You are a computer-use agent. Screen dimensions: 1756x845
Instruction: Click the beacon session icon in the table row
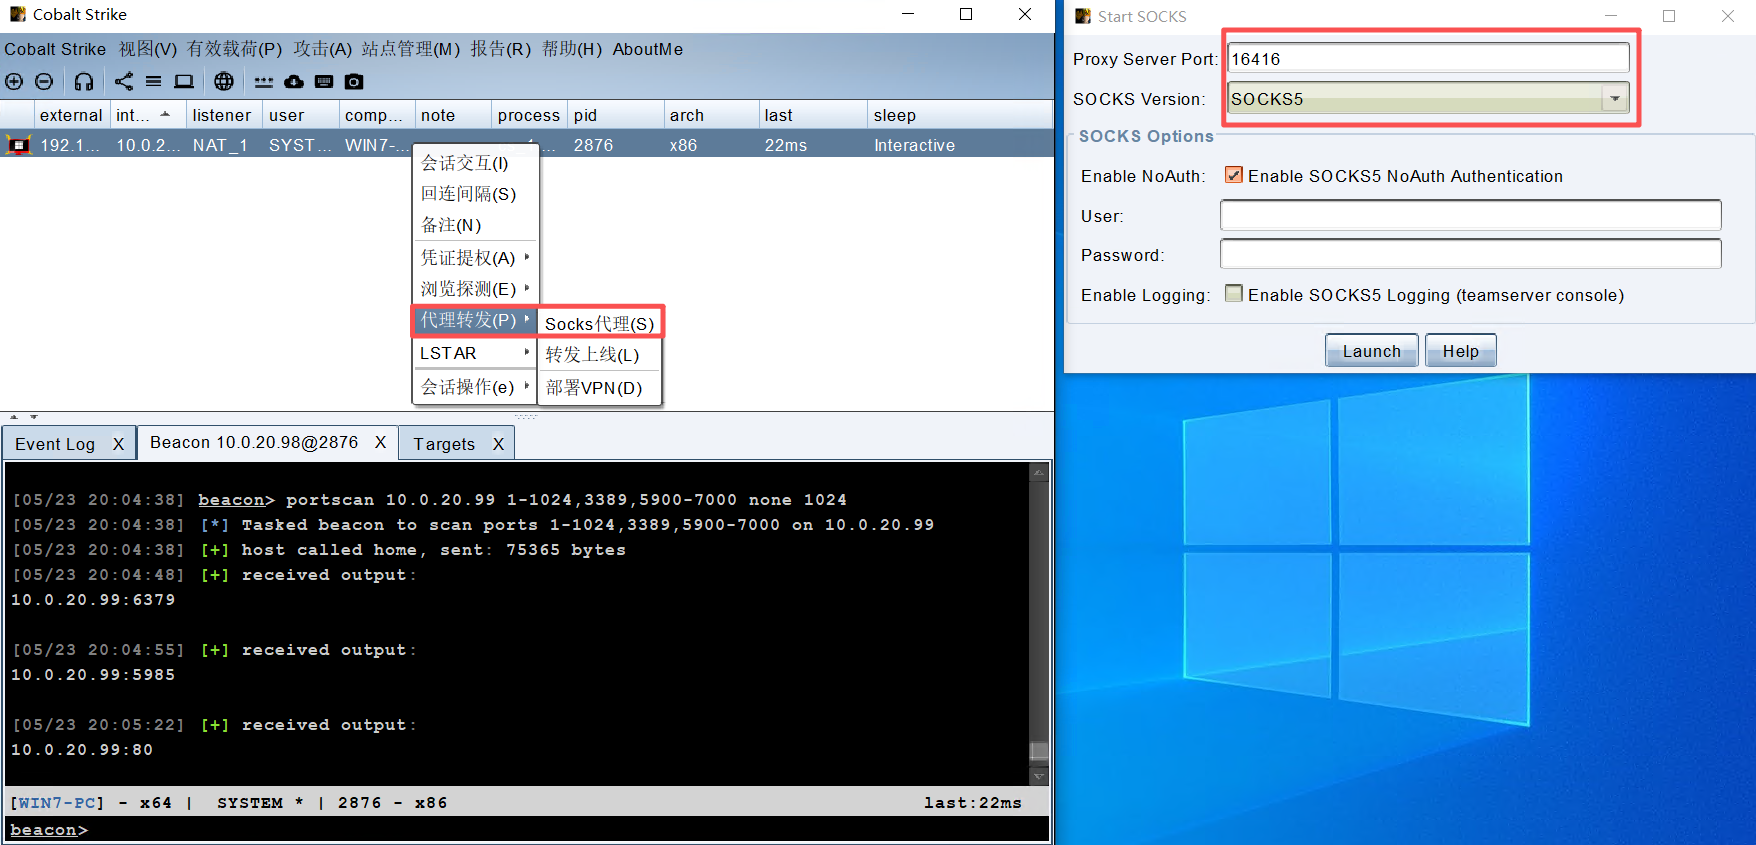tap(18, 145)
